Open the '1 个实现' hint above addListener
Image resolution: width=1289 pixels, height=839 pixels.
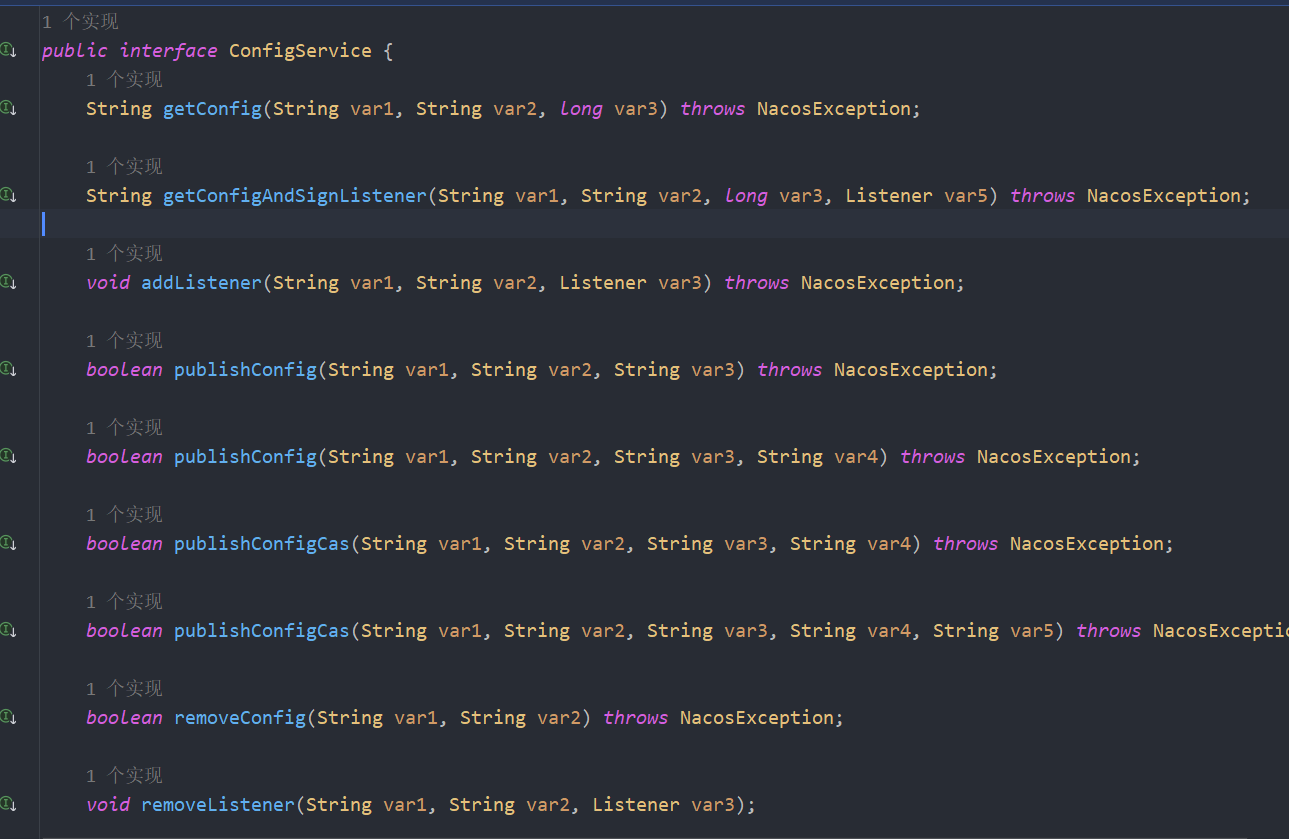pos(124,254)
